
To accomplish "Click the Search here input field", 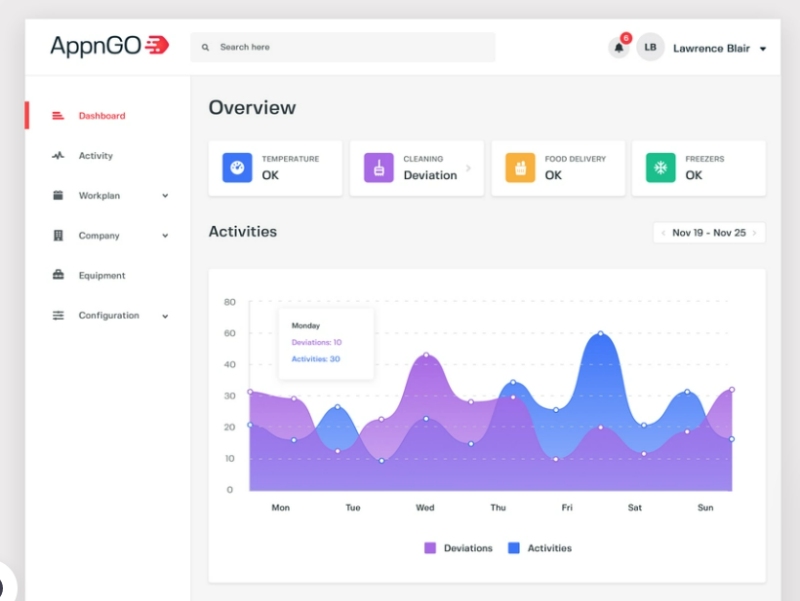I will [350, 47].
